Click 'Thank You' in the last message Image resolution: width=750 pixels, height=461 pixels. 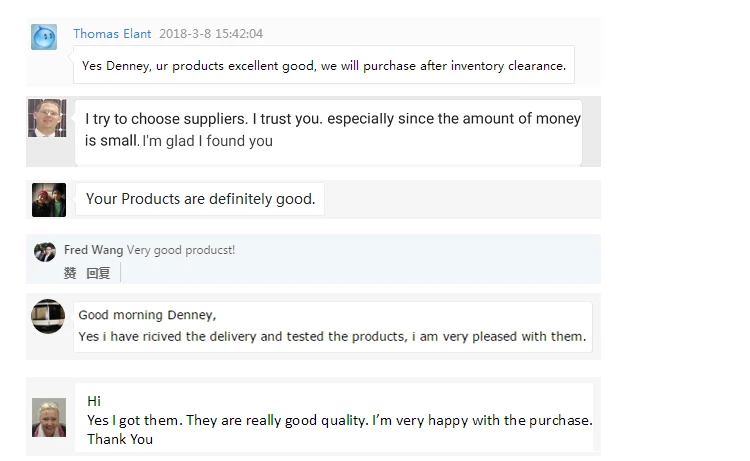click(120, 439)
